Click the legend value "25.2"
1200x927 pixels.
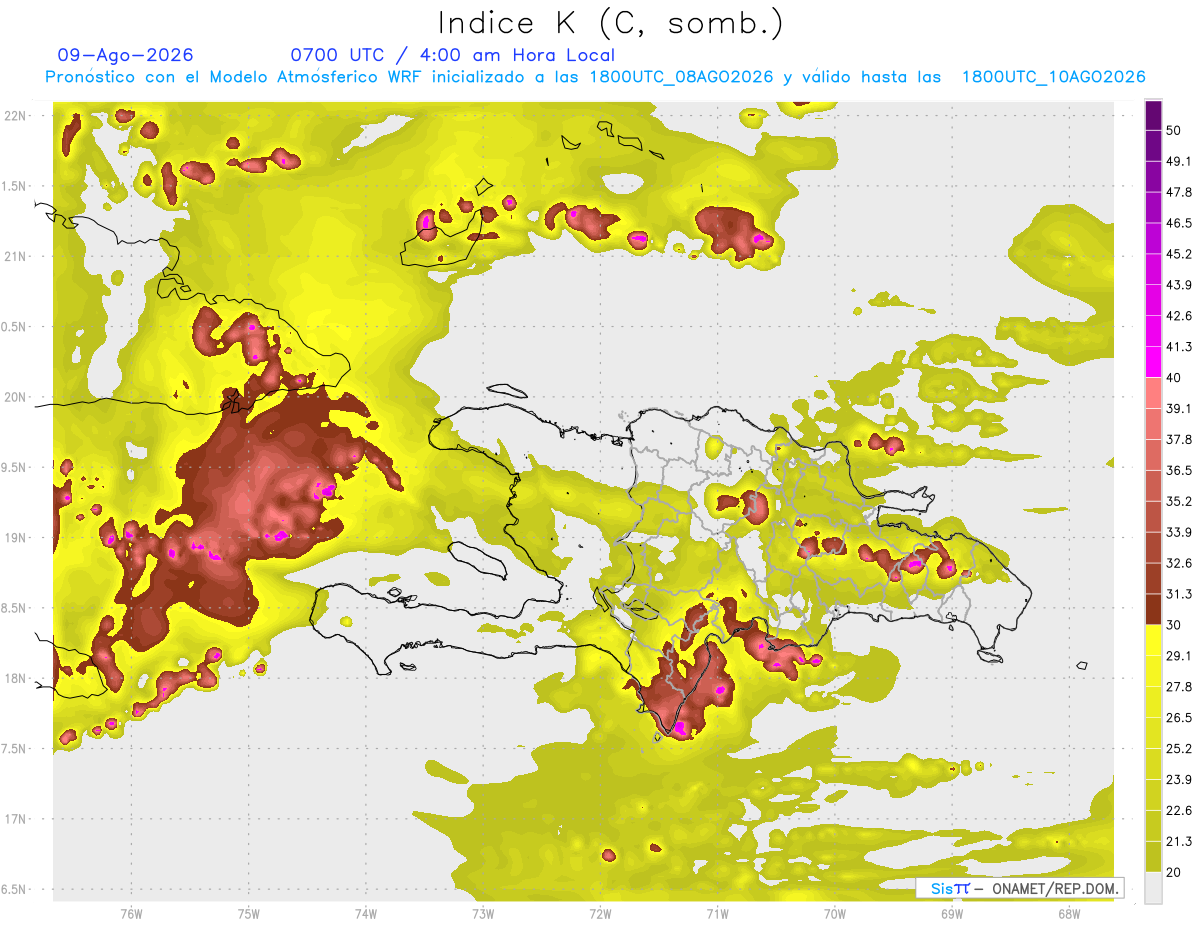[x=1179, y=749]
